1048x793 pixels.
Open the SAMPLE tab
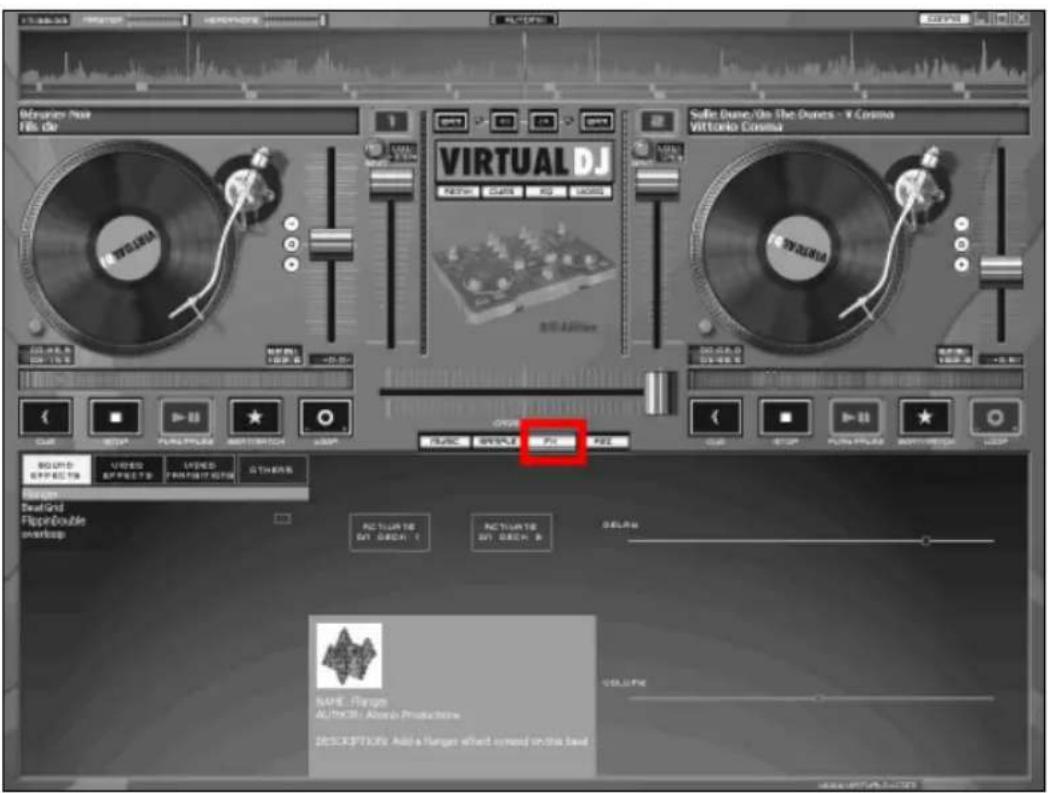tap(497, 441)
